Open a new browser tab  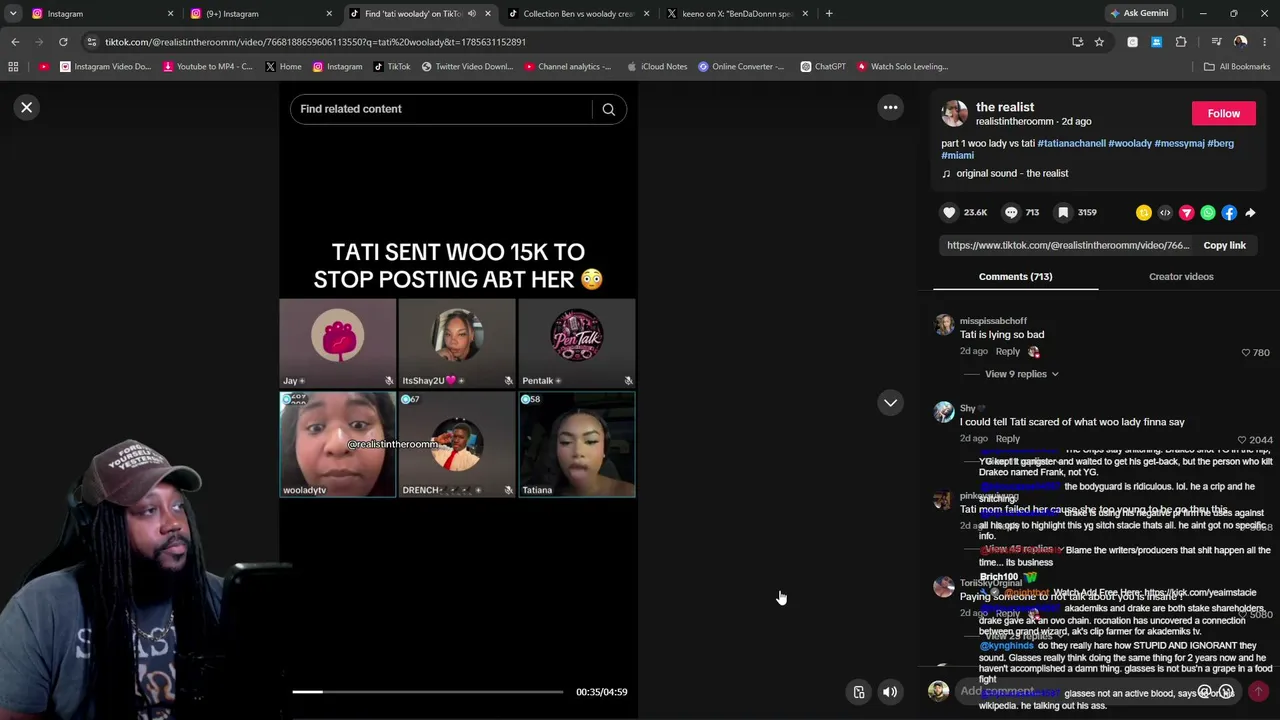click(x=829, y=14)
